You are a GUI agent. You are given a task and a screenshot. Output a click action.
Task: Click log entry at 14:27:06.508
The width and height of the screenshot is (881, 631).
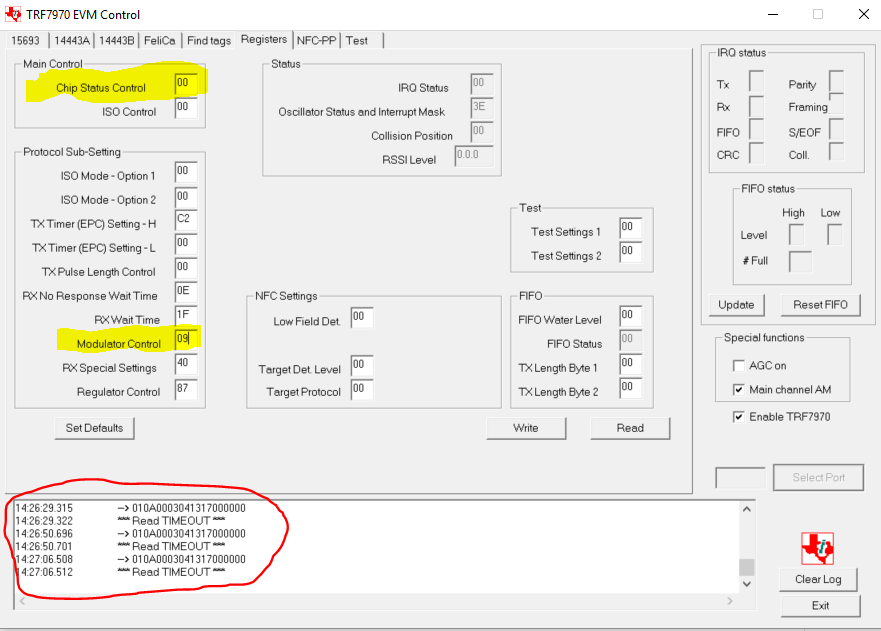pos(130,559)
